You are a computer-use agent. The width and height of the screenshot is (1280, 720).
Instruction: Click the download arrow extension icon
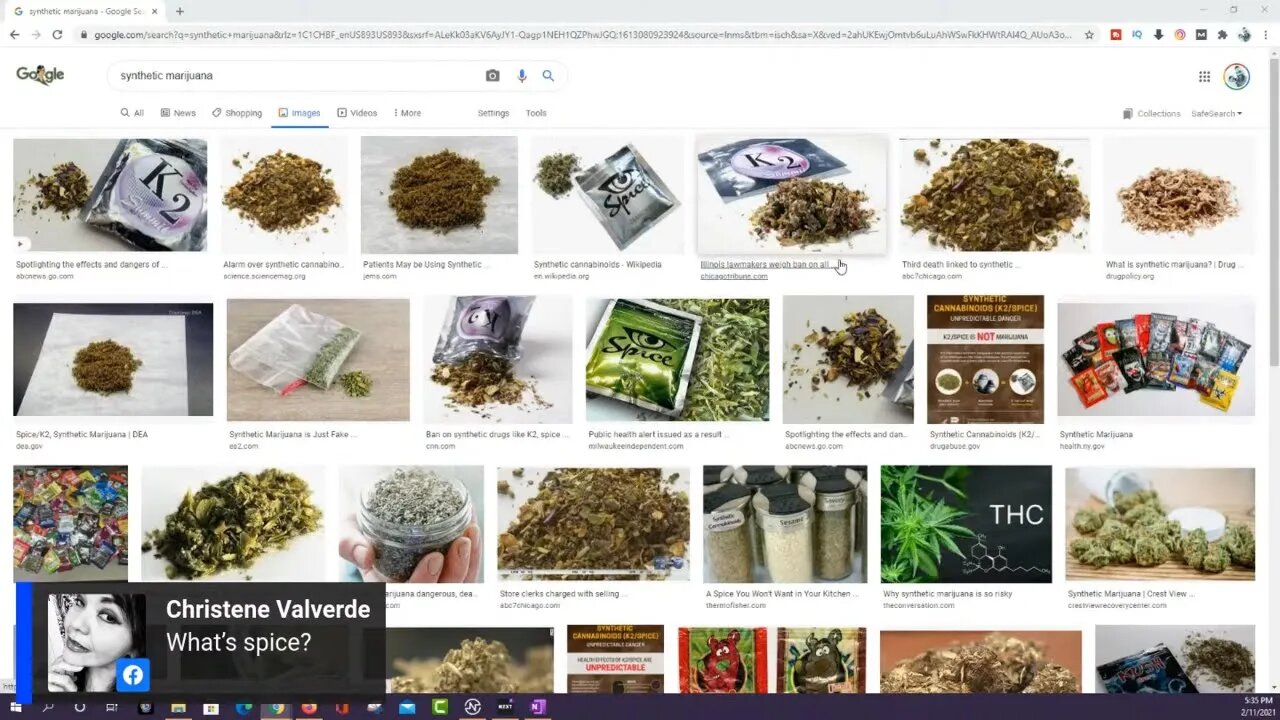[1158, 34]
